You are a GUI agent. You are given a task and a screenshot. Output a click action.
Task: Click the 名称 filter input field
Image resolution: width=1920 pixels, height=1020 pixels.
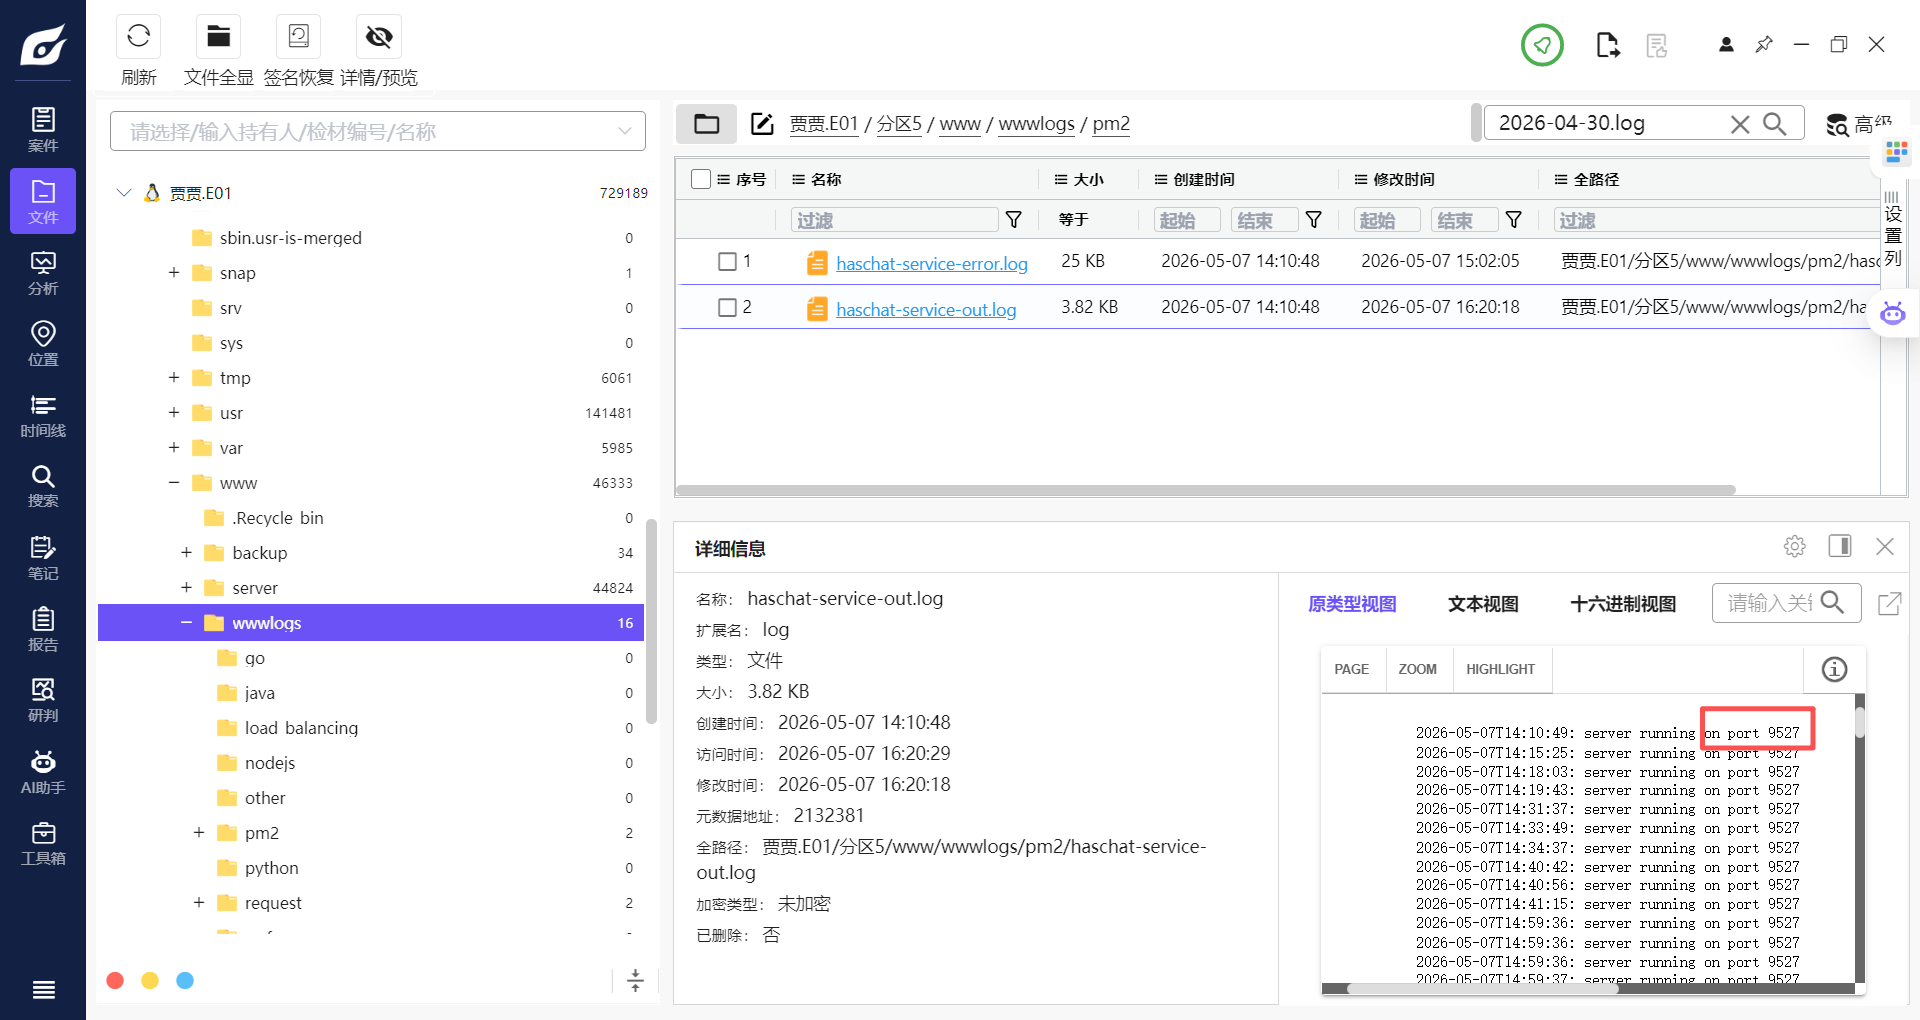(x=895, y=220)
